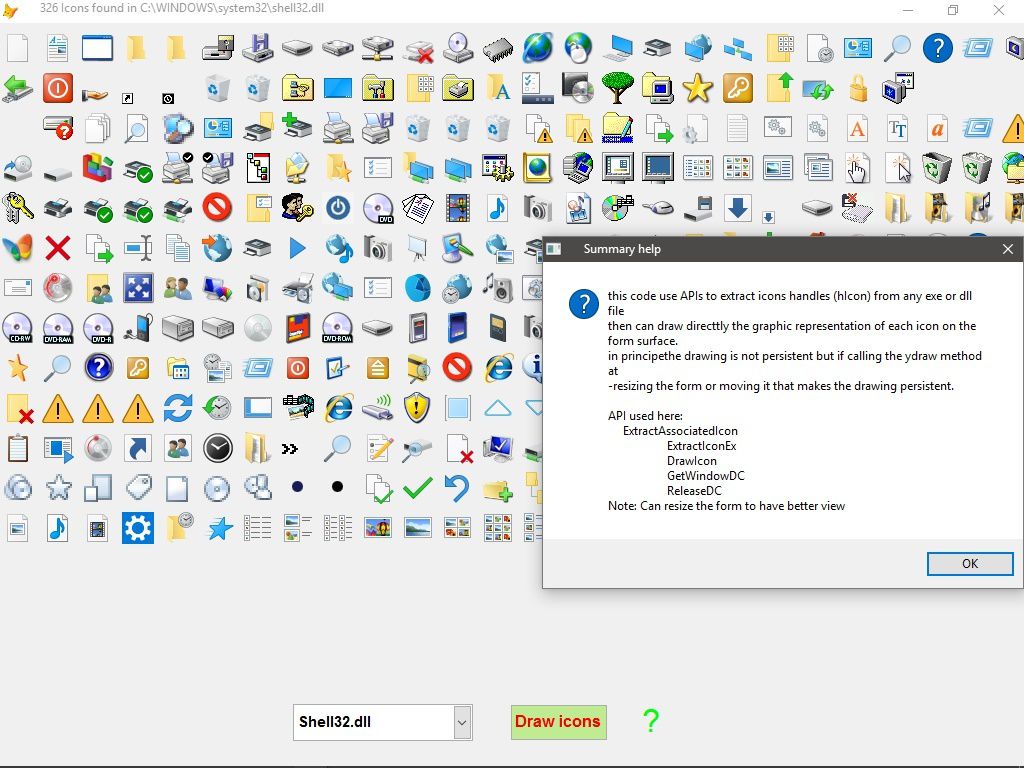Click the DrawIcon text in the dialog
This screenshot has width=1024, height=768.
coord(692,461)
